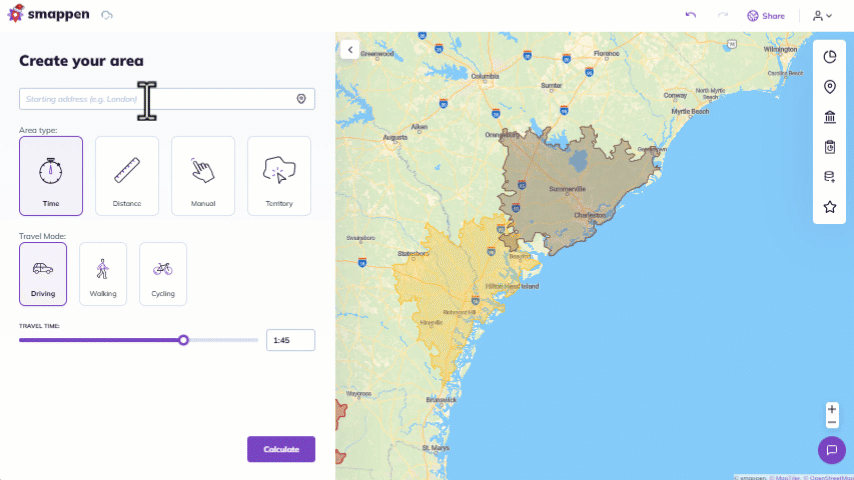Choose Driving travel mode
This screenshot has height=480, width=854.
pyautogui.click(x=43, y=274)
